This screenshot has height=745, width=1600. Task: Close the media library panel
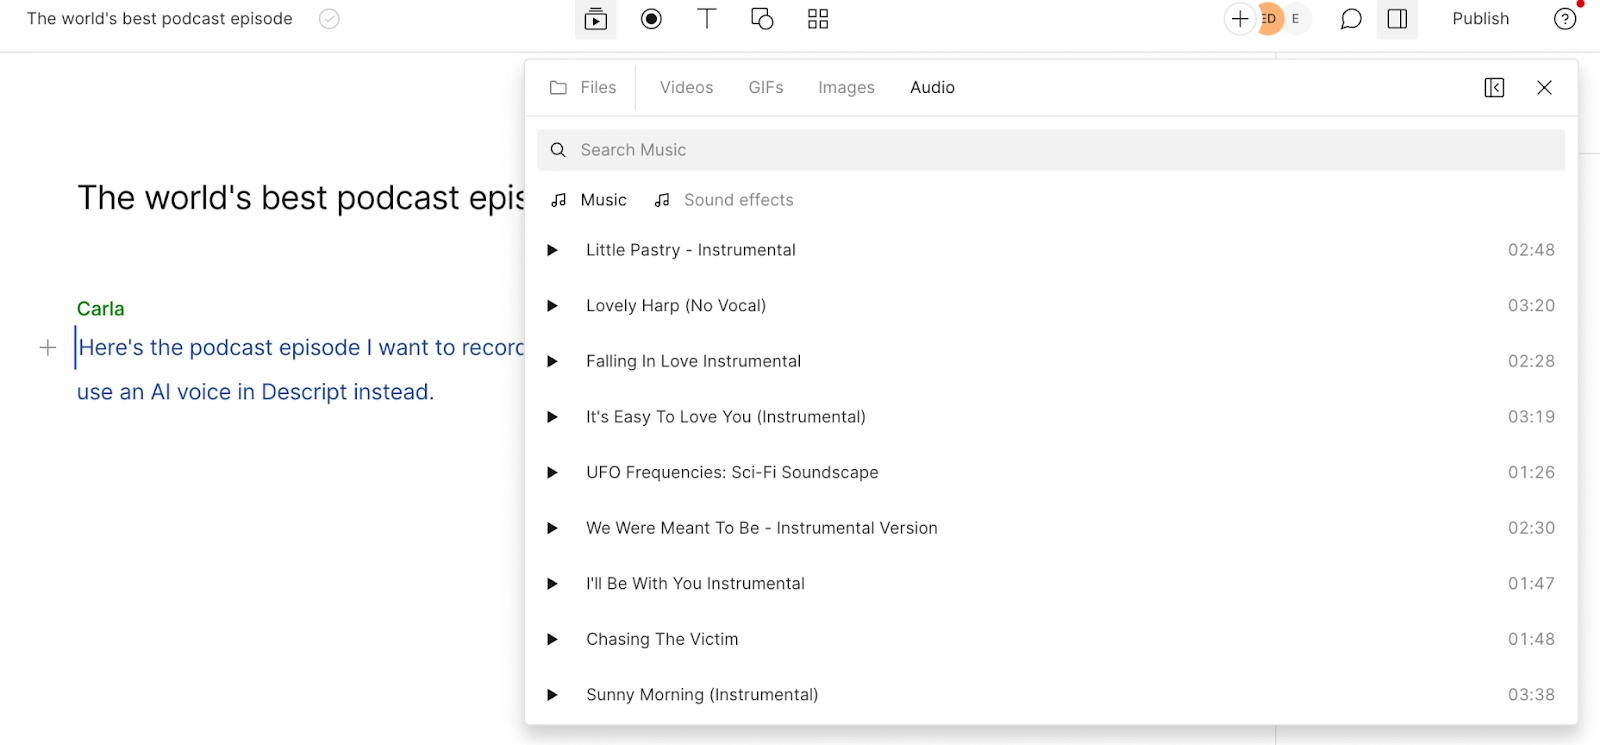(1544, 88)
